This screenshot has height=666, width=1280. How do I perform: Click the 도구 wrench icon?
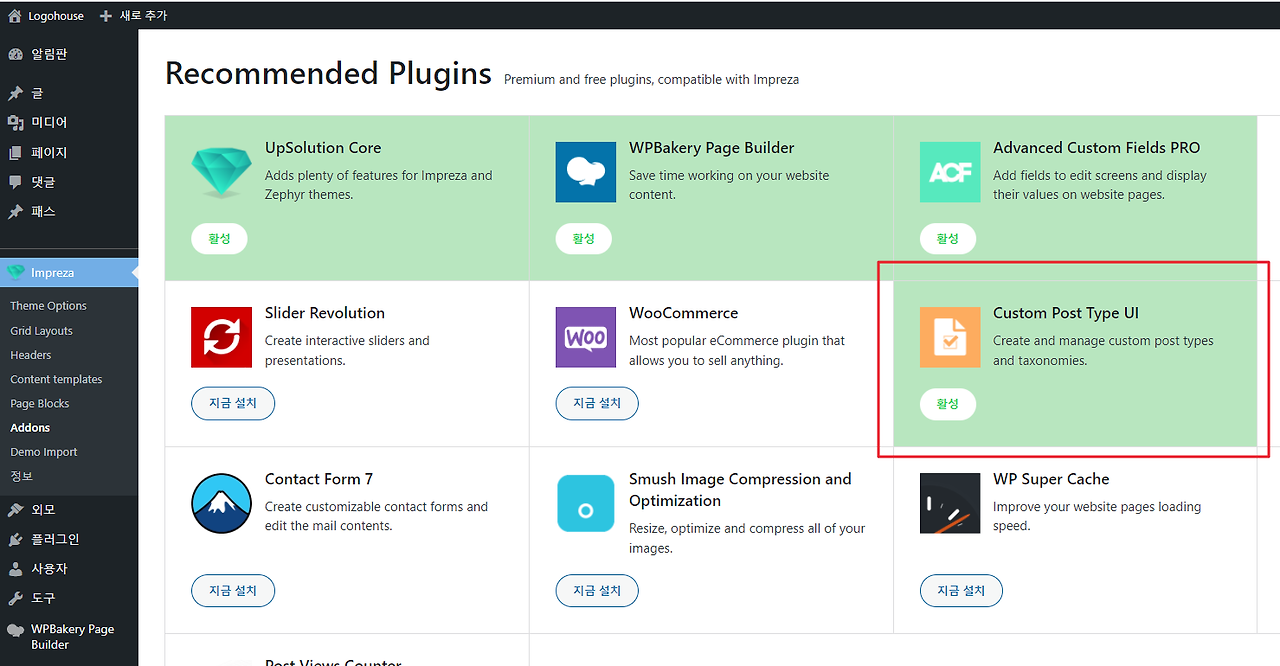tap(15, 598)
